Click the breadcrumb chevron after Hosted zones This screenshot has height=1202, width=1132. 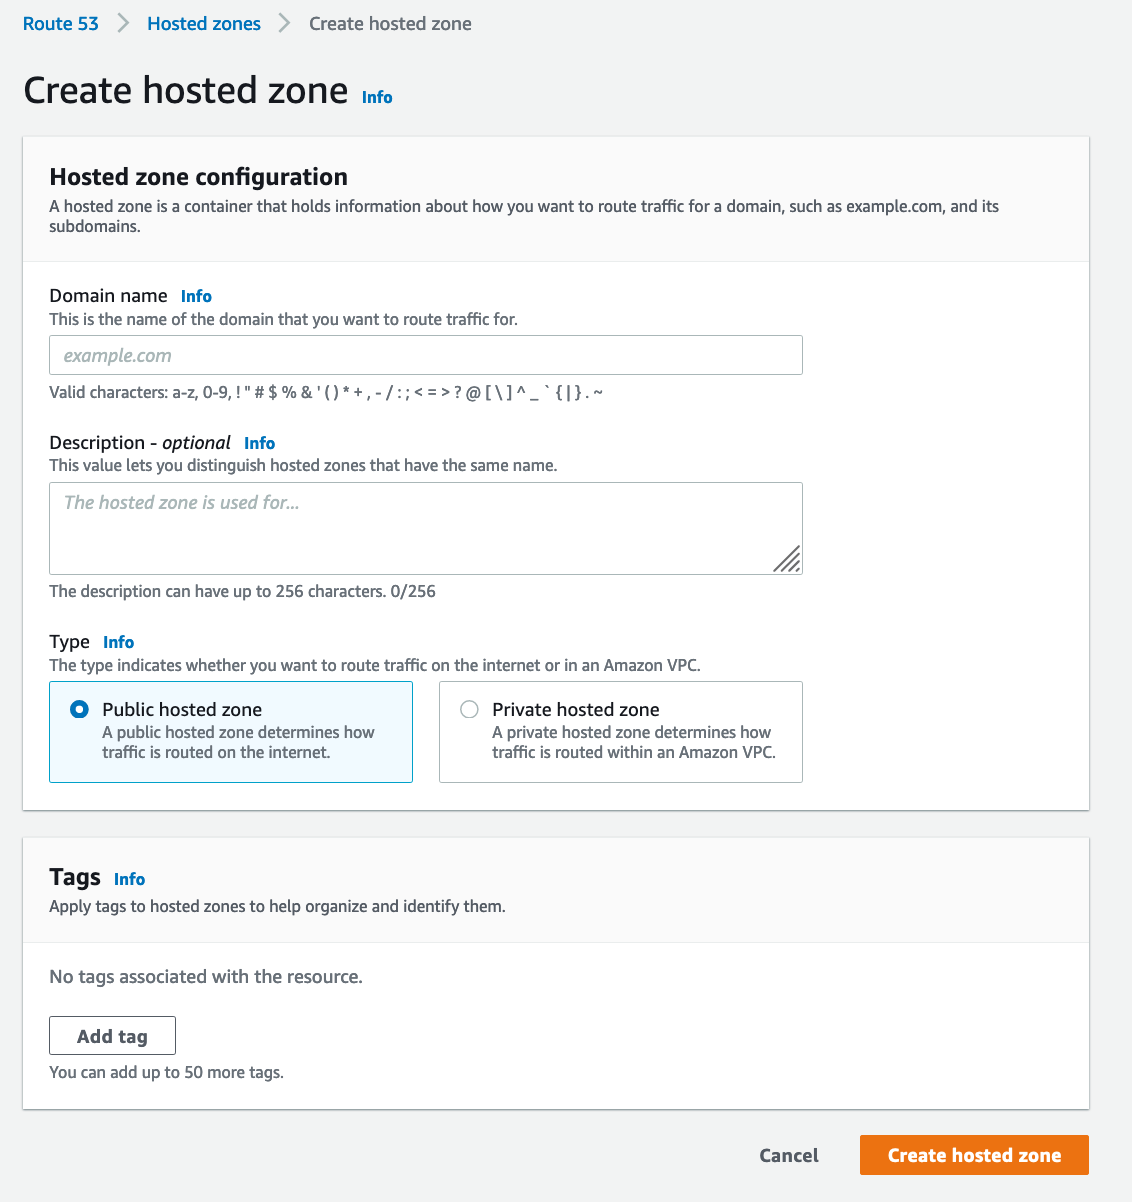coord(285,23)
